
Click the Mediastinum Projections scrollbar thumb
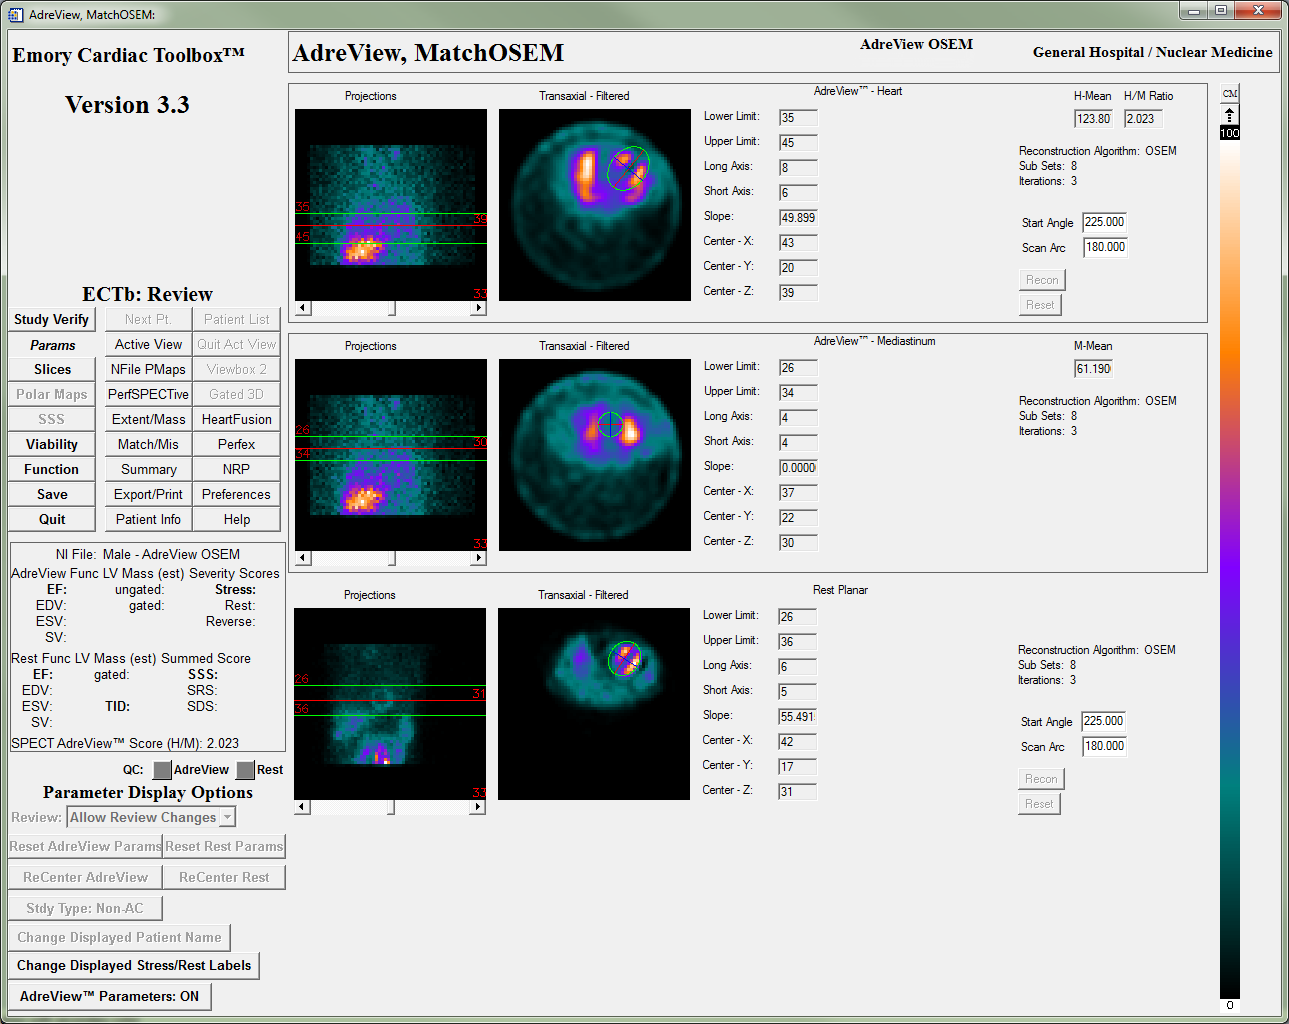click(x=392, y=558)
